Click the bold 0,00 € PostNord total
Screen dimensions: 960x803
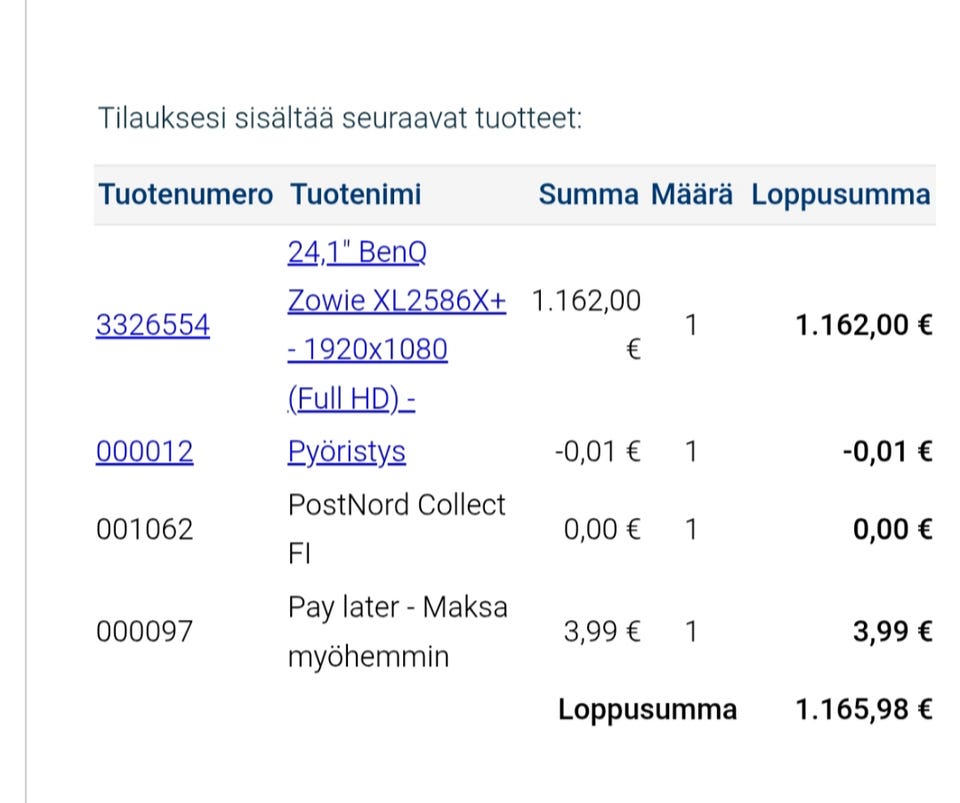pos(892,529)
